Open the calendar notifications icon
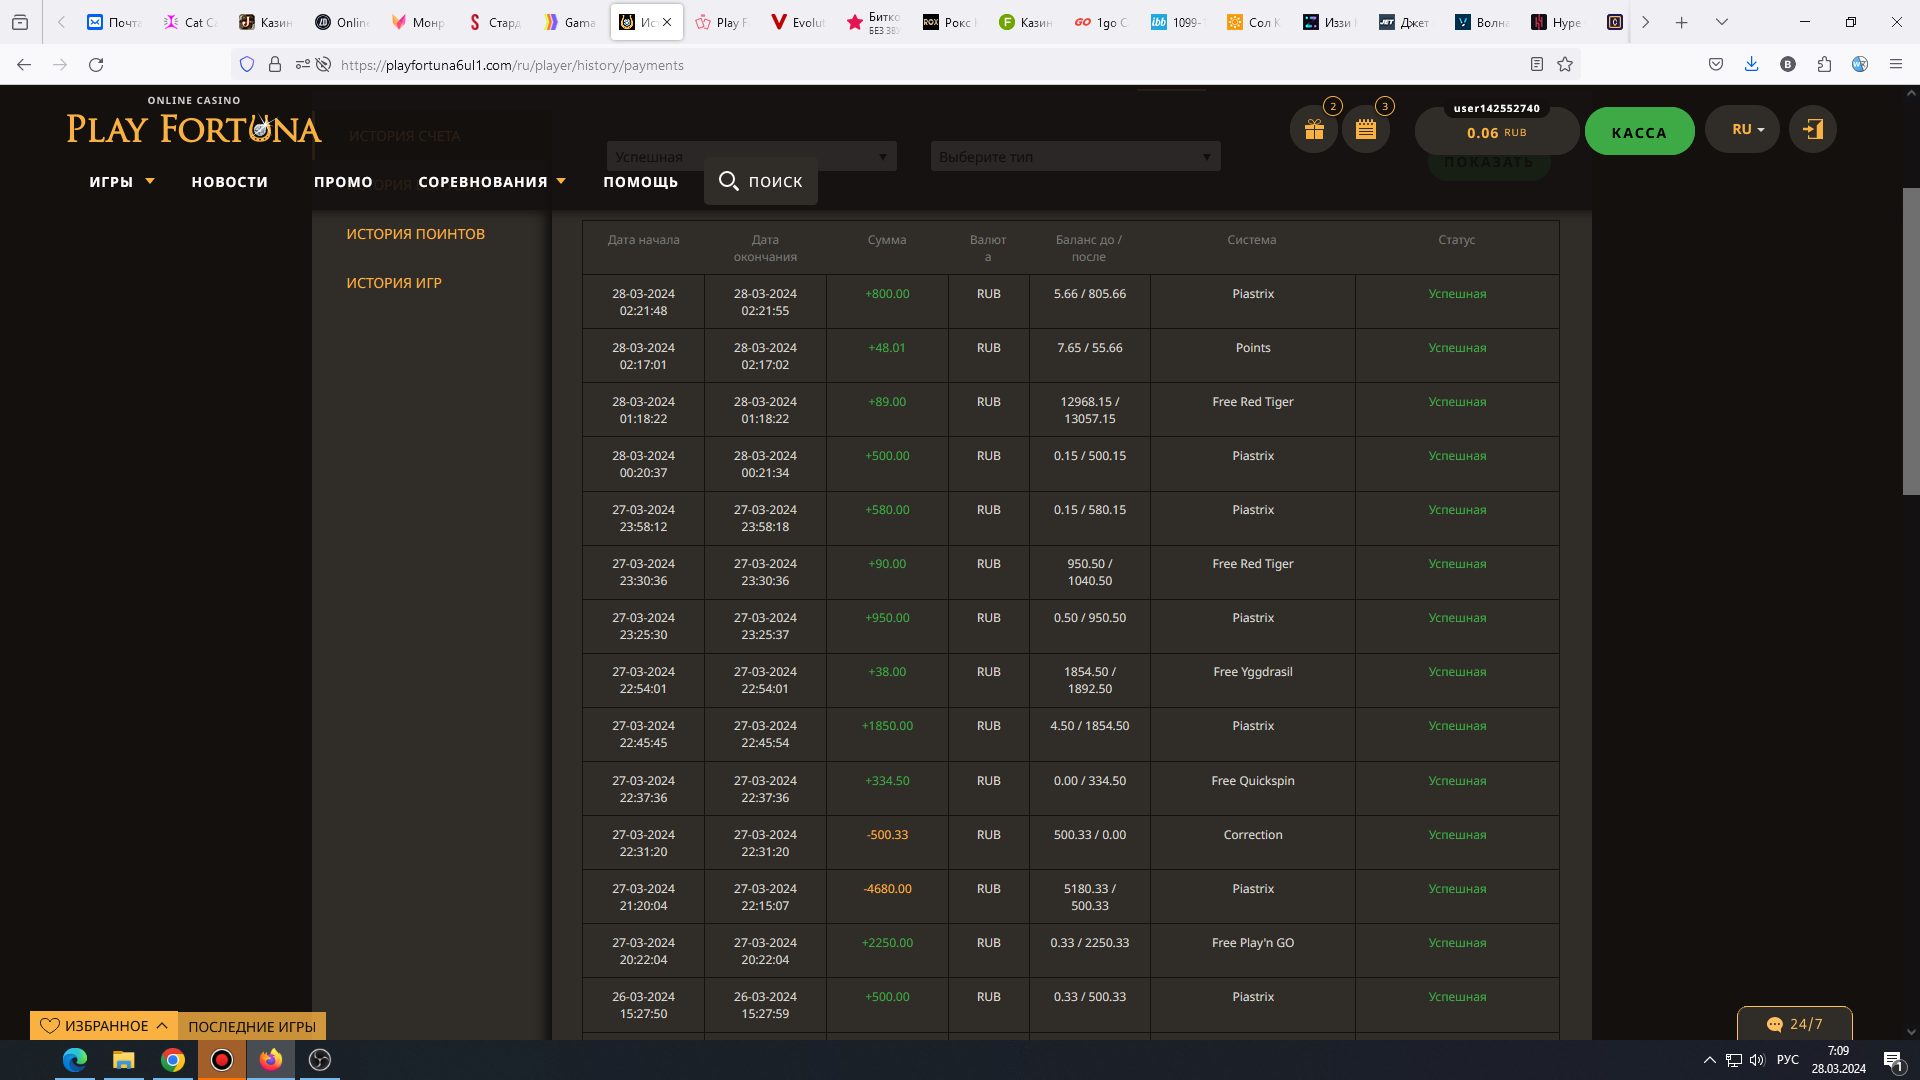The width and height of the screenshot is (1920, 1080). coord(1366,130)
